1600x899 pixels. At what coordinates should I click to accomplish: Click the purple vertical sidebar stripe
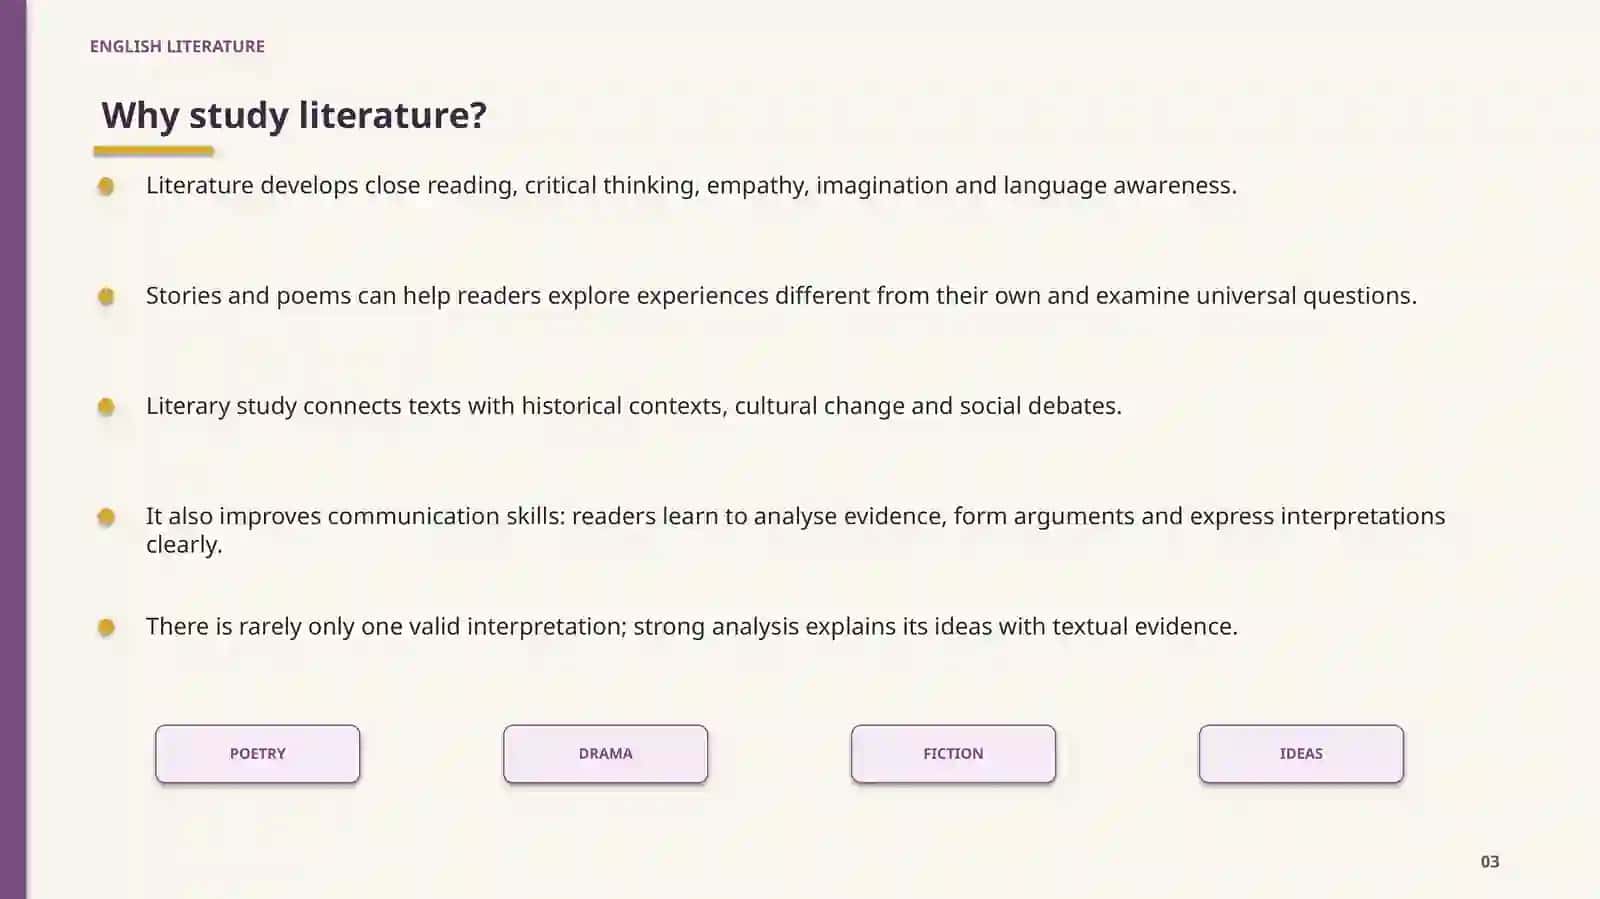click(13, 449)
